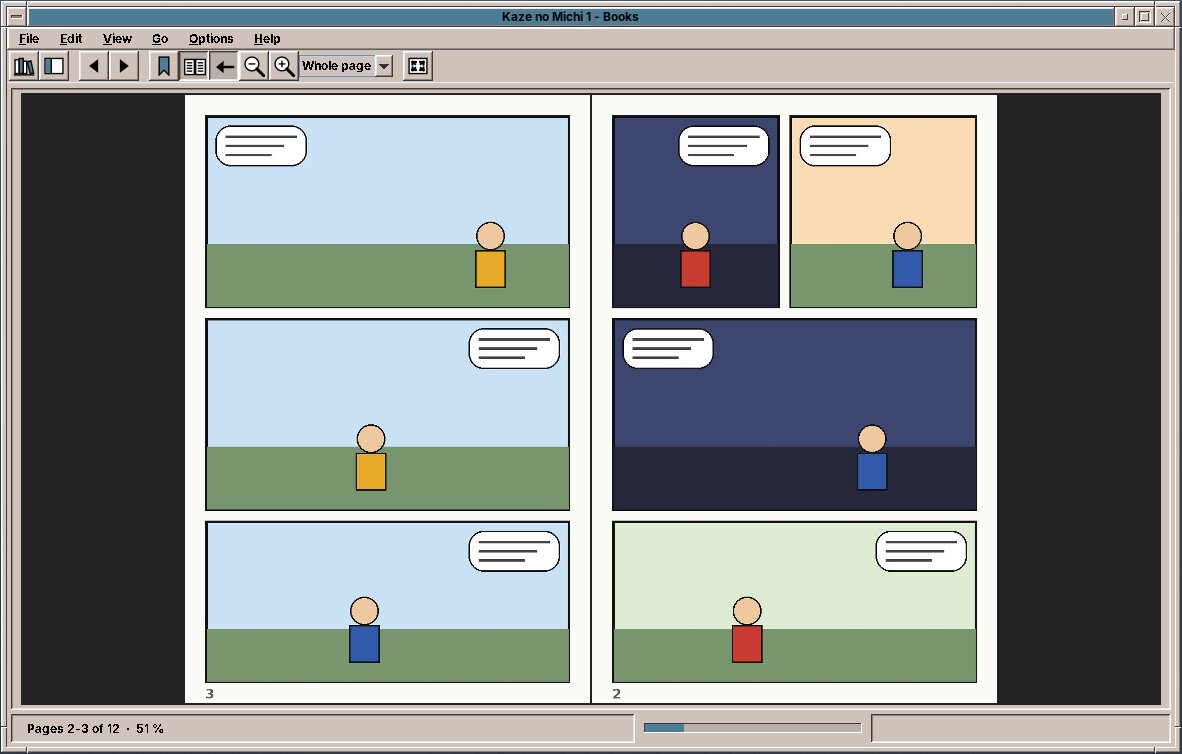Zoom out with the minus magnifier
Screen dimensions: 1182x754
coord(255,66)
